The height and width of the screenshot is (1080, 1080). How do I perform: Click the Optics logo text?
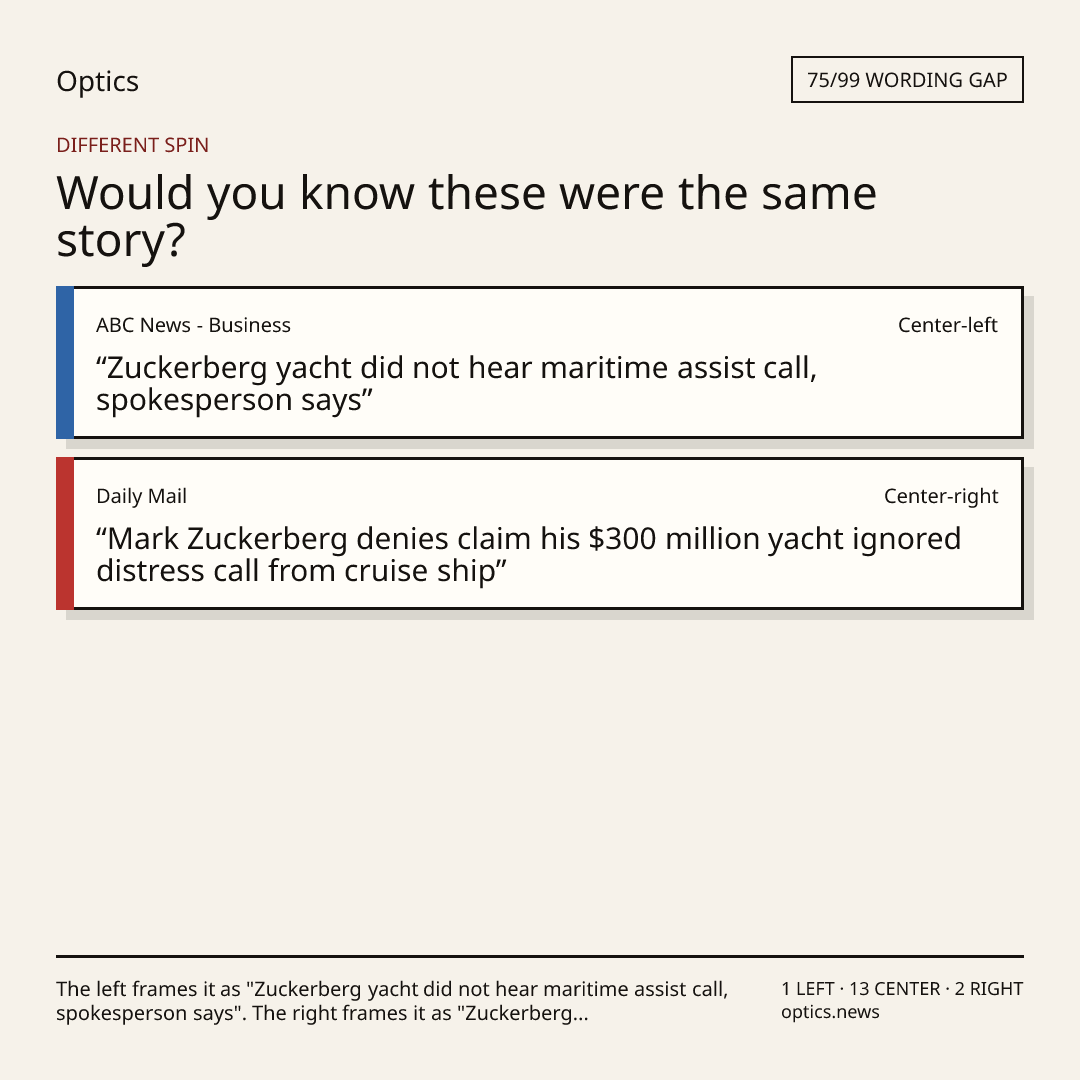pyautogui.click(x=97, y=82)
